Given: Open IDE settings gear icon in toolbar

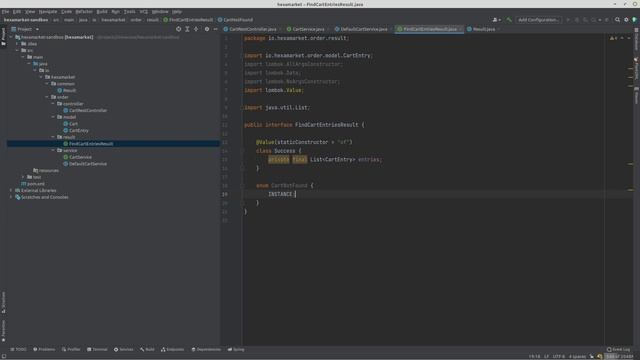Looking at the screenshot, I should 626,20.
